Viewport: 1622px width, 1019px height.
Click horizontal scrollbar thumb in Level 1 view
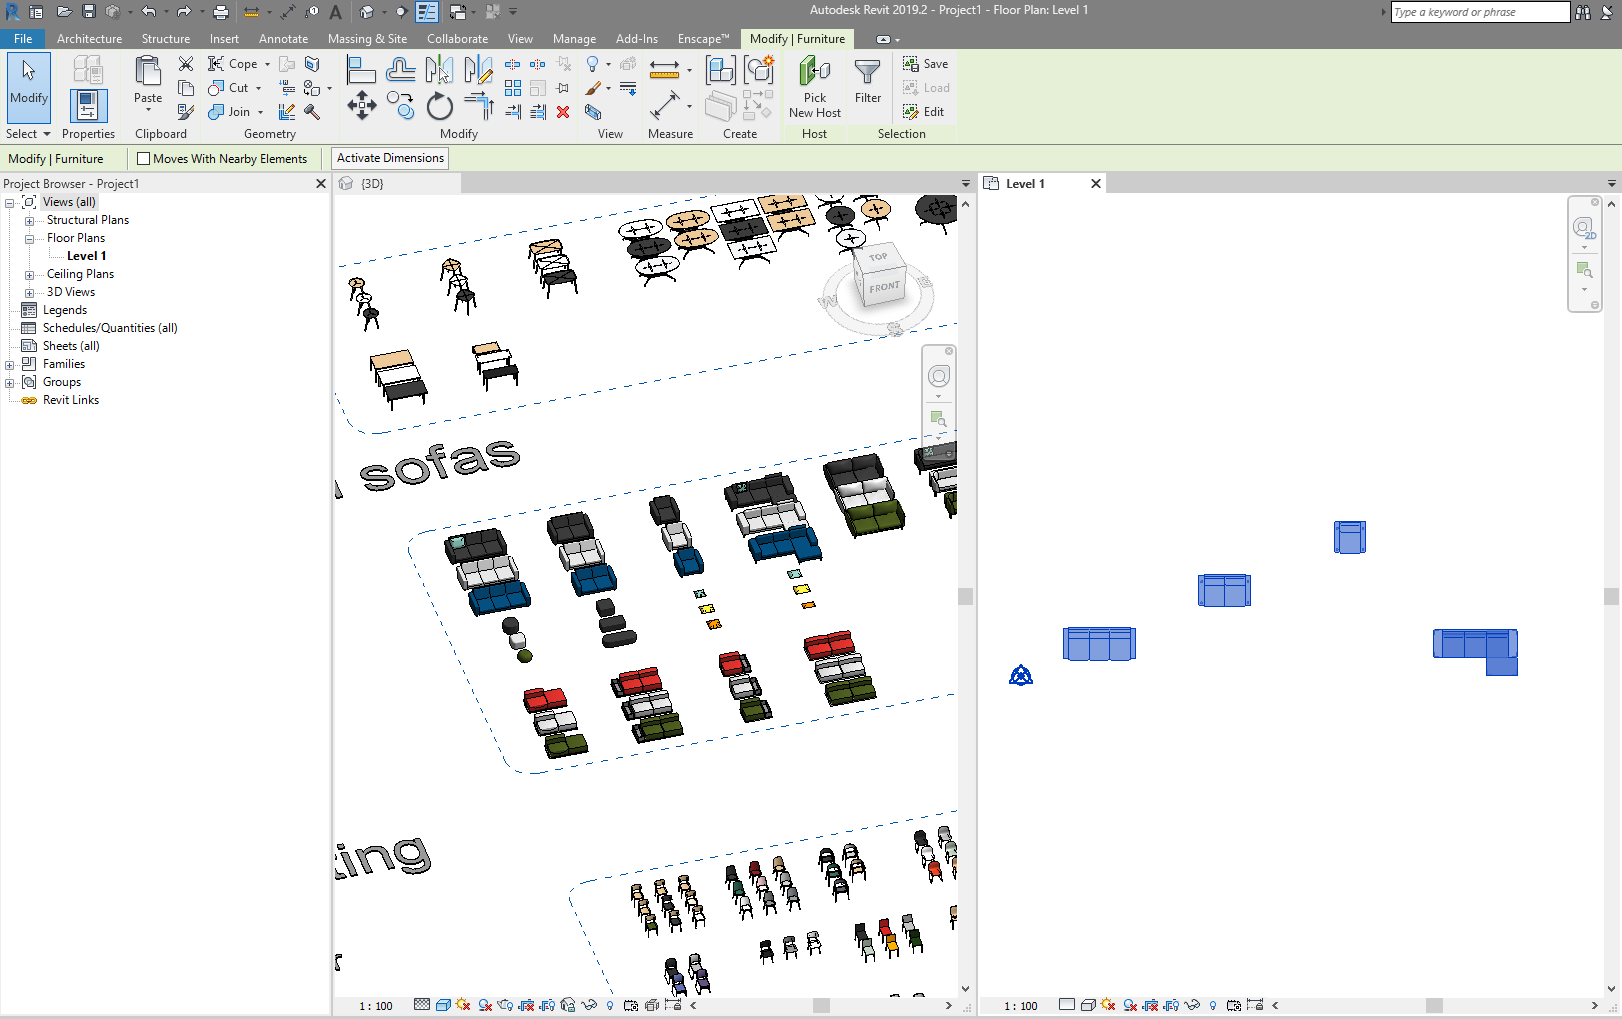coord(1434,1006)
